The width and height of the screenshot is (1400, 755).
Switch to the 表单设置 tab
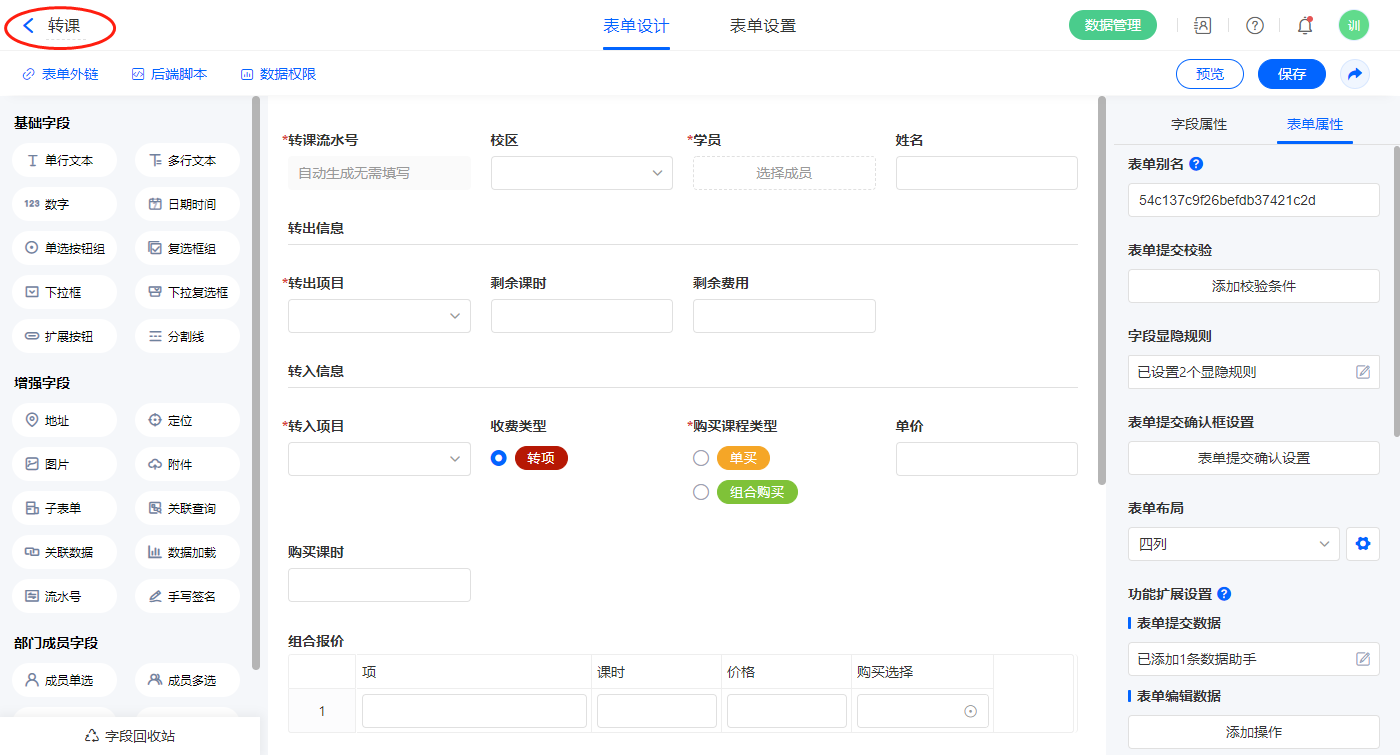coord(762,26)
